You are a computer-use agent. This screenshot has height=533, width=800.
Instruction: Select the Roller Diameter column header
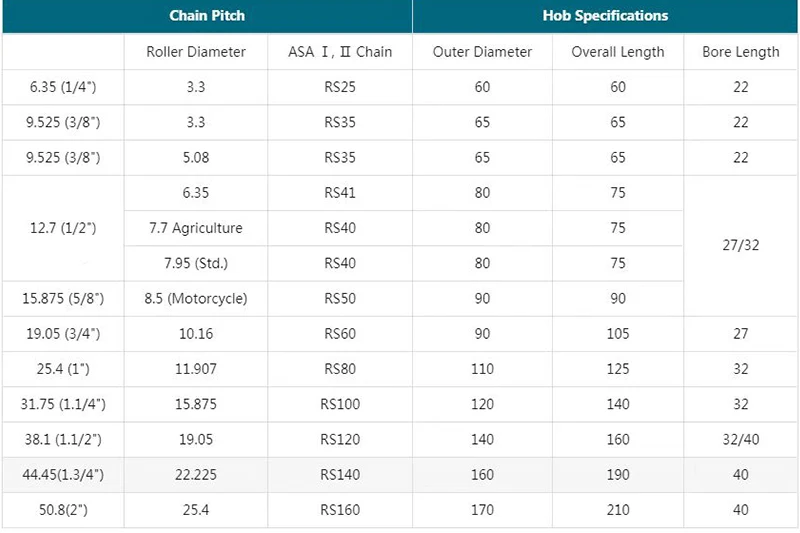pyautogui.click(x=196, y=52)
